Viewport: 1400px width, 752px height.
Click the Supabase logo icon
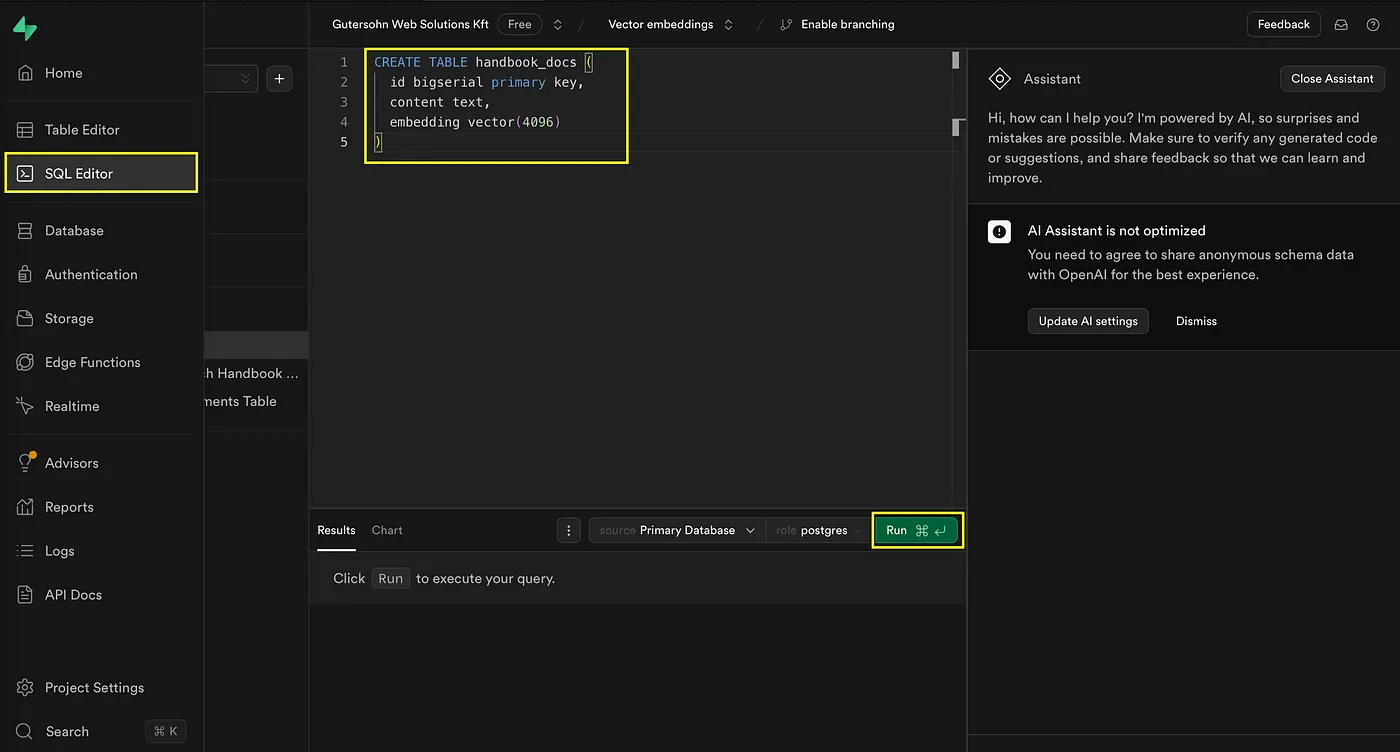(25, 29)
